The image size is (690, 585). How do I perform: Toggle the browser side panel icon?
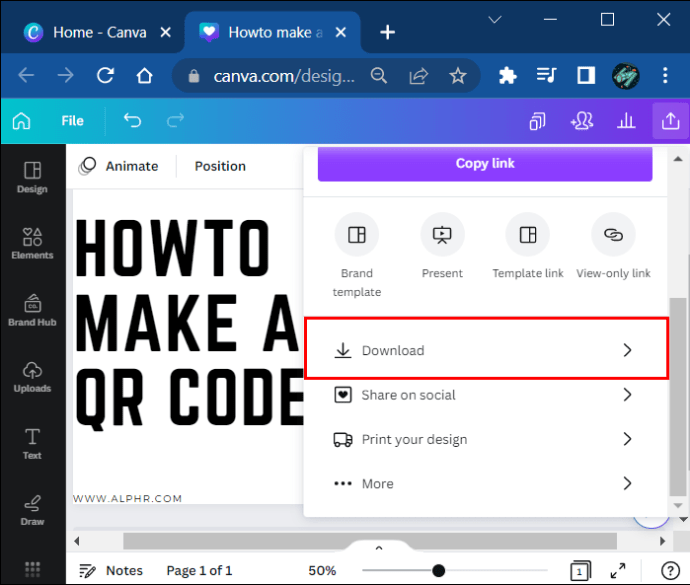tap(586, 76)
